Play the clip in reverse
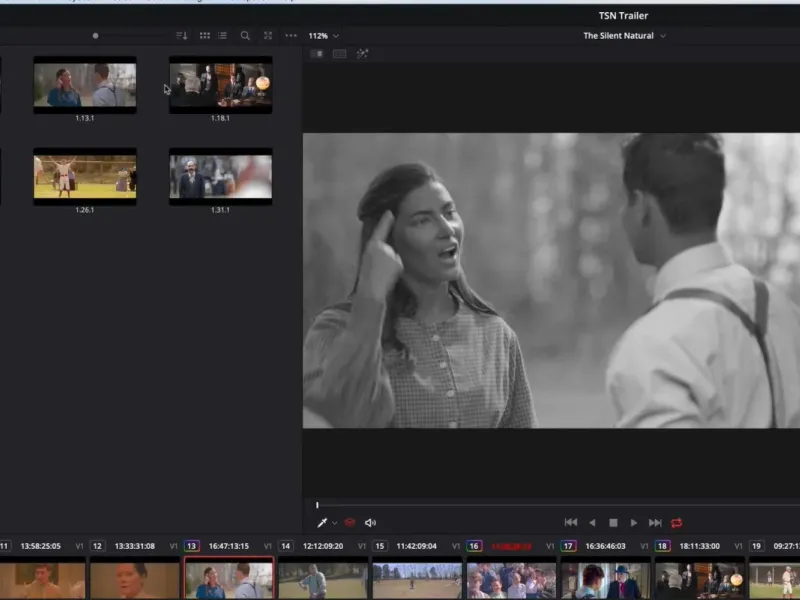The image size is (800, 600). coord(592,522)
